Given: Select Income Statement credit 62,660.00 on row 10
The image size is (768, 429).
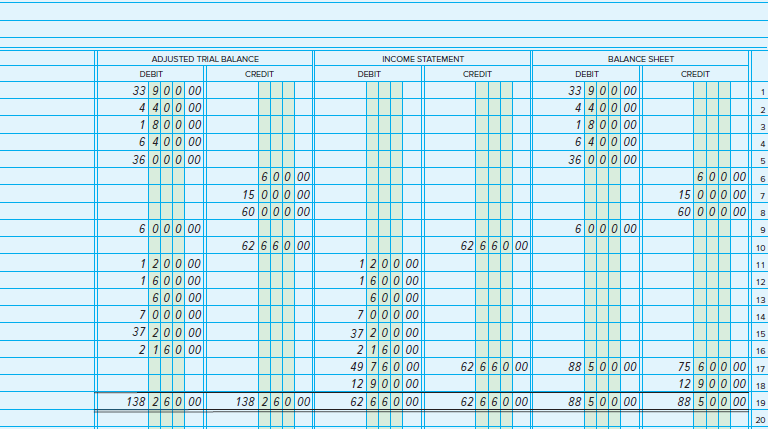Looking at the screenshot, I should pos(492,245).
